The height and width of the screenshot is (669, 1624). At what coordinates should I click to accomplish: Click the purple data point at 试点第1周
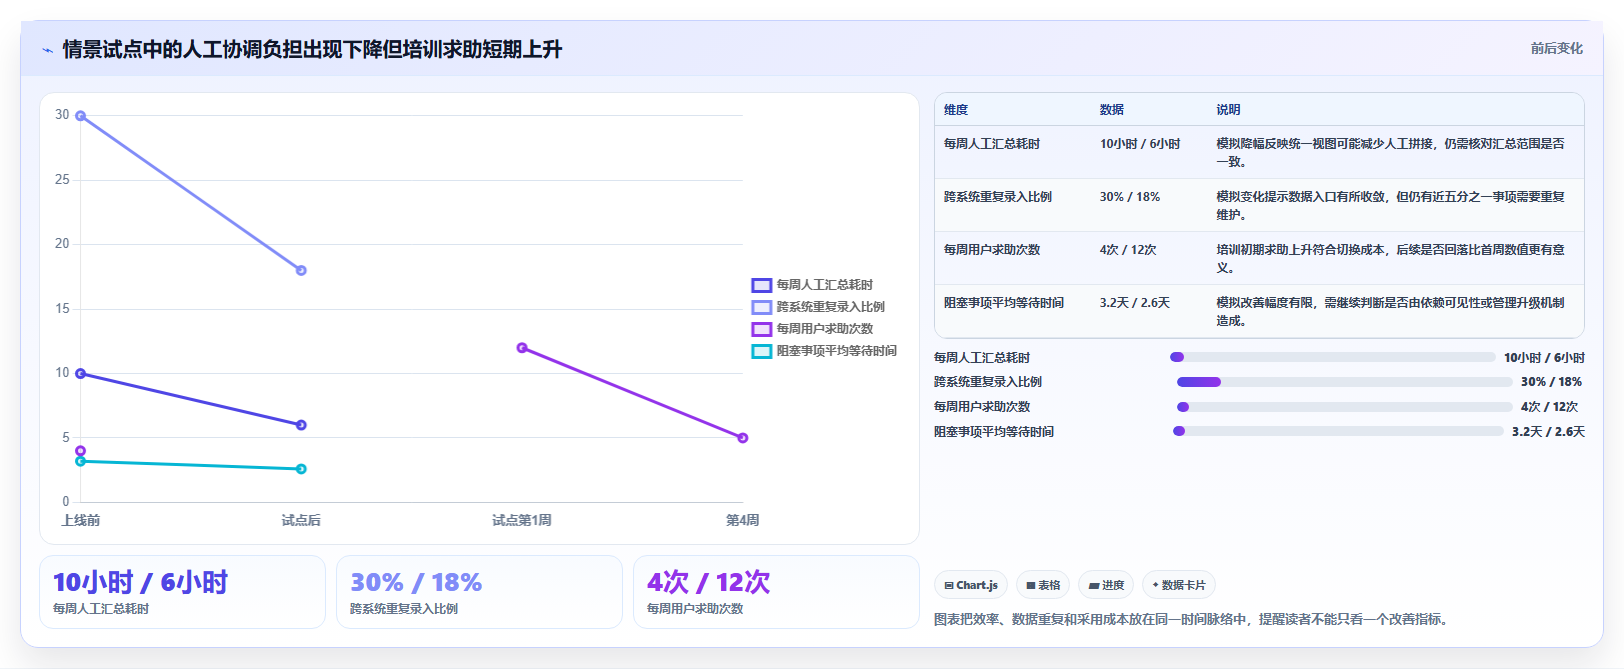point(522,348)
